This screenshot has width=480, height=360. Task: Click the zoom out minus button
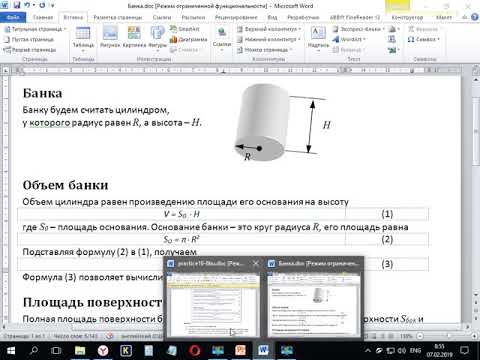pos(420,336)
